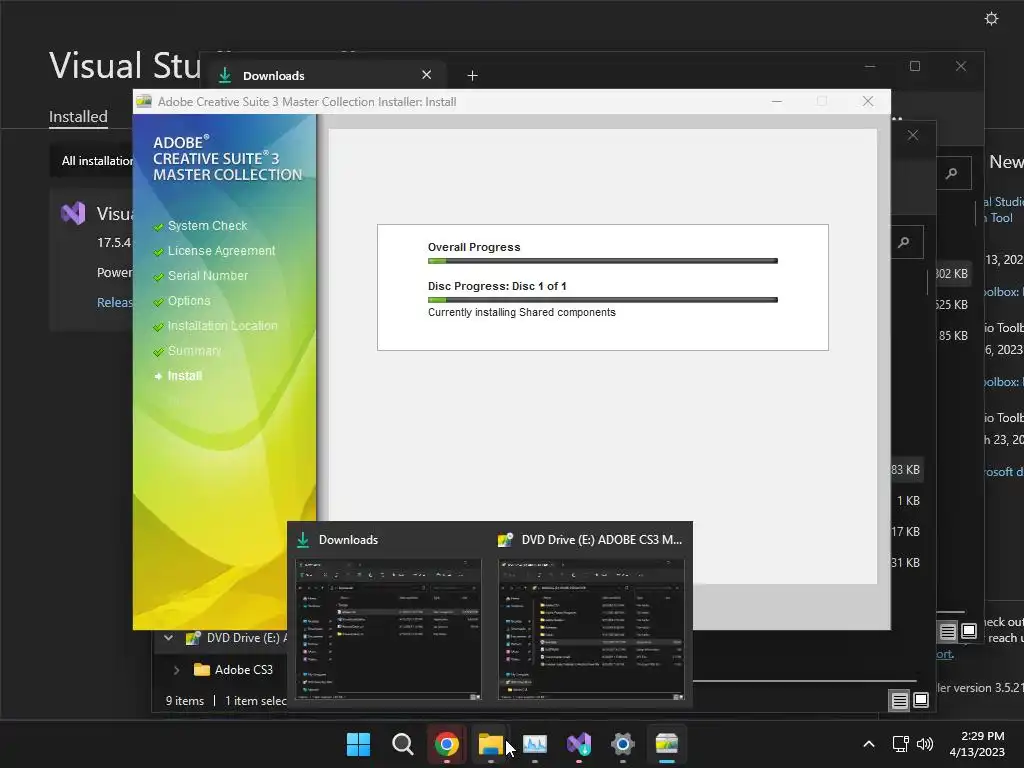Open network status in the system tray
1024x768 pixels.
point(901,744)
